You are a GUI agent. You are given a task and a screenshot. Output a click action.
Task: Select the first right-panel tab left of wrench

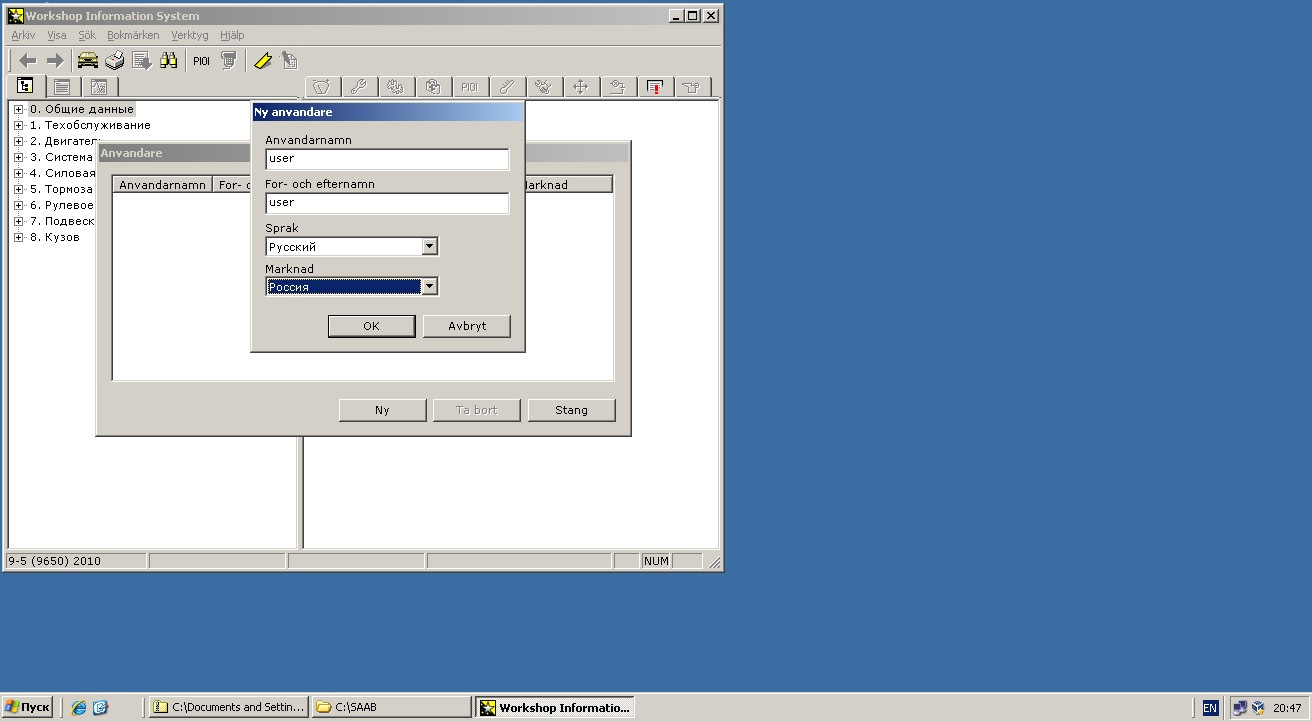[x=321, y=87]
